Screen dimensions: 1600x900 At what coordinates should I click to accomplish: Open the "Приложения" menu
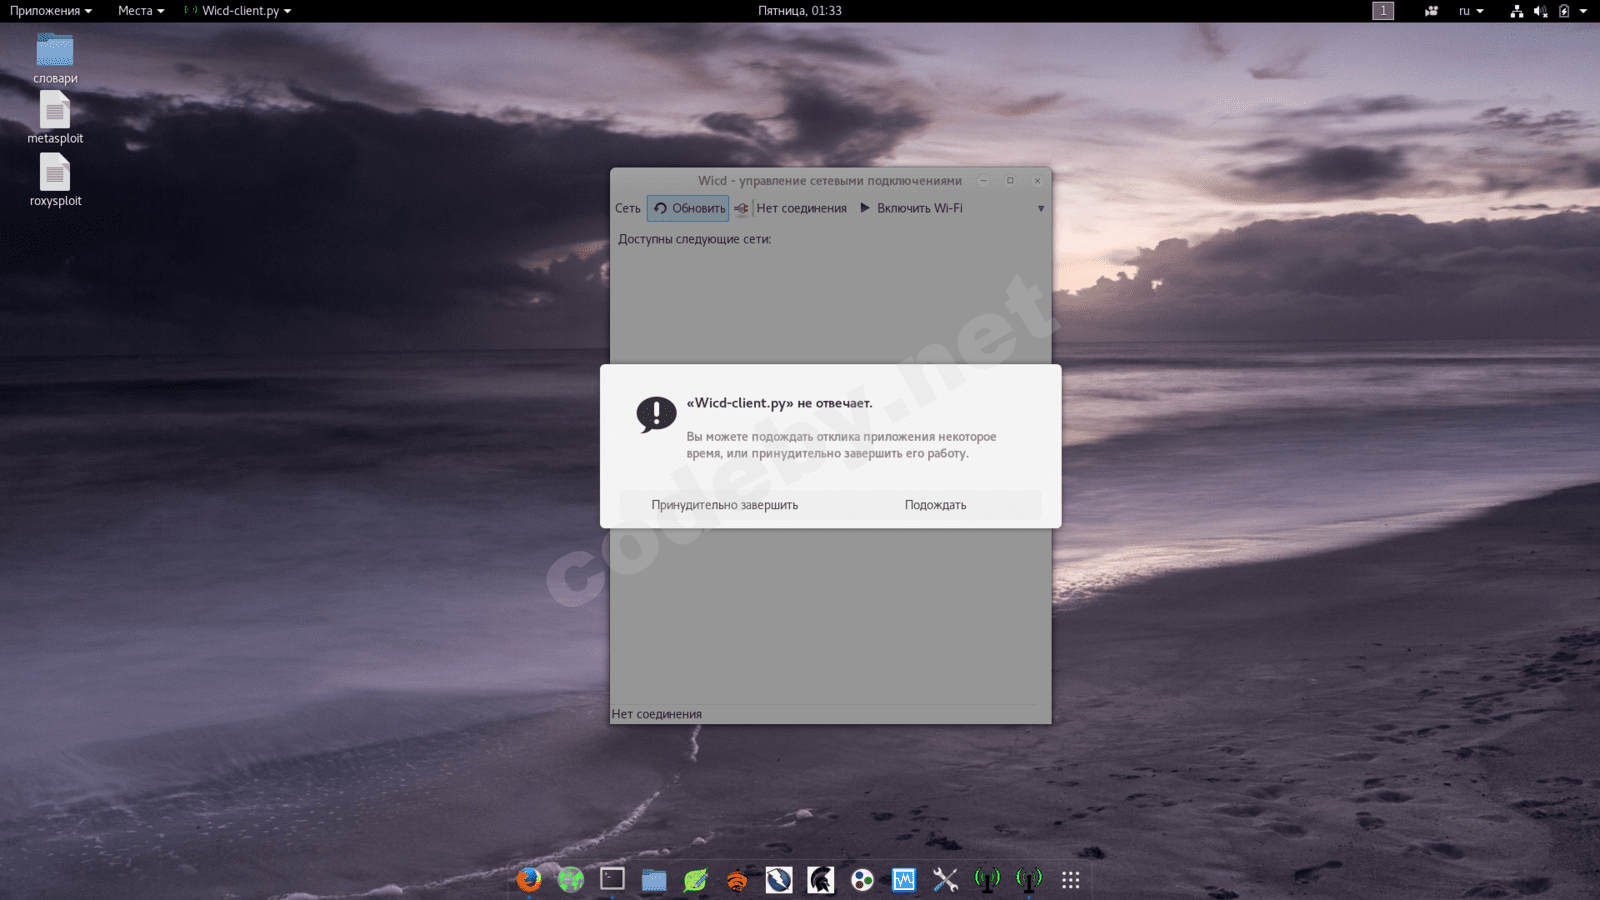click(x=50, y=11)
